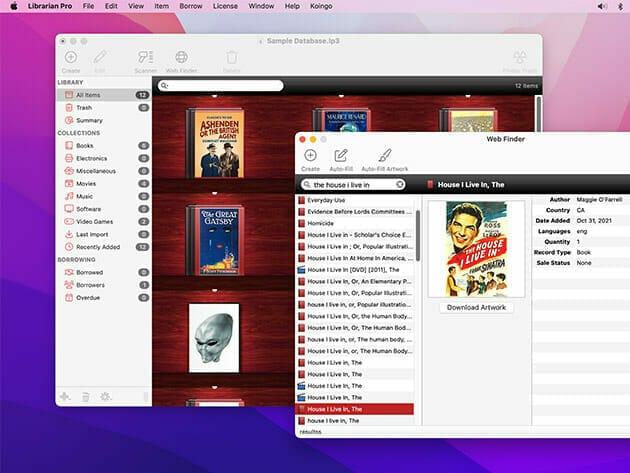This screenshot has width=630, height=473.
Task: Click Create in the Web Finder window
Action: pyautogui.click(x=310, y=156)
